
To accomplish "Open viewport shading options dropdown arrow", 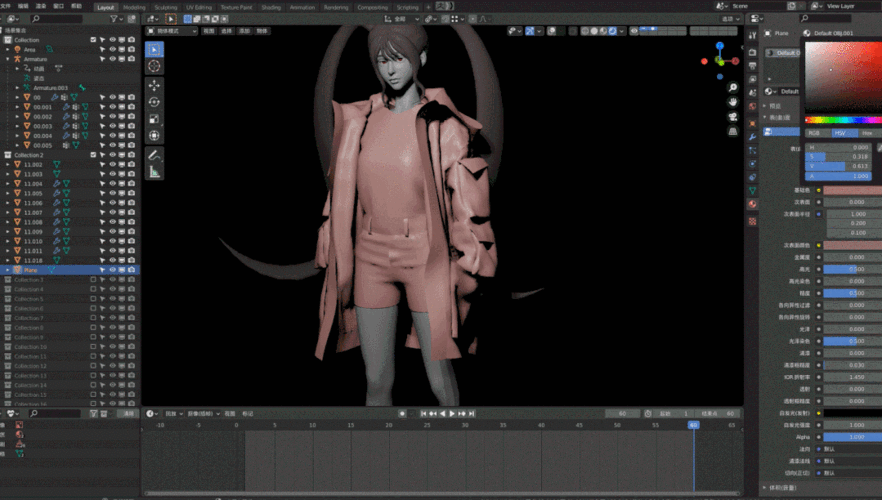I will coord(622,31).
